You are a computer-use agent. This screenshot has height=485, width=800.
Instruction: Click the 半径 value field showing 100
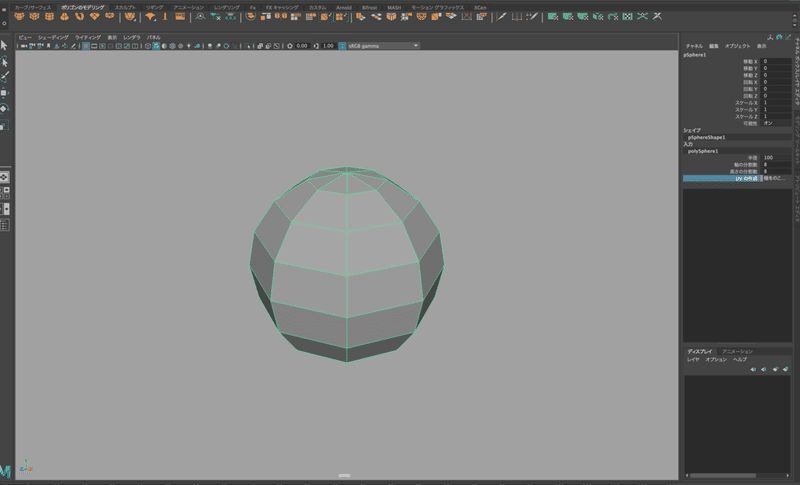pos(776,158)
